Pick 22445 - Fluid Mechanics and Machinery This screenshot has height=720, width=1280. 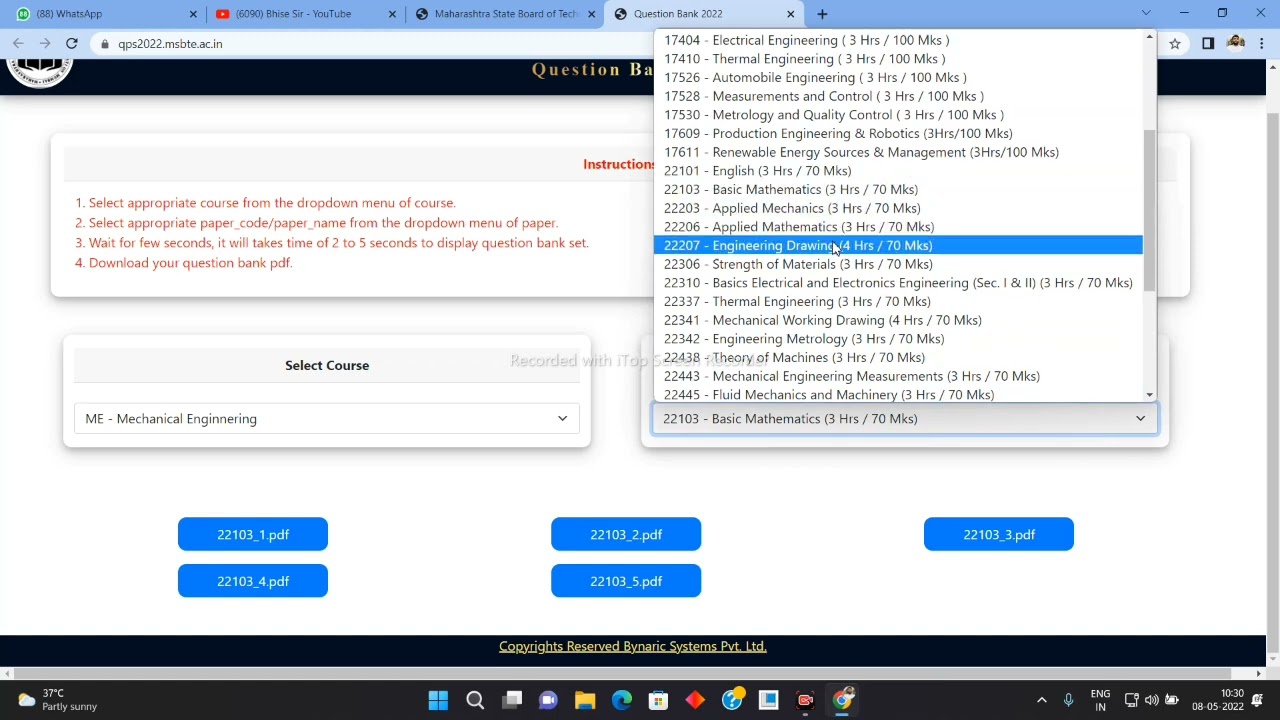pos(898,395)
